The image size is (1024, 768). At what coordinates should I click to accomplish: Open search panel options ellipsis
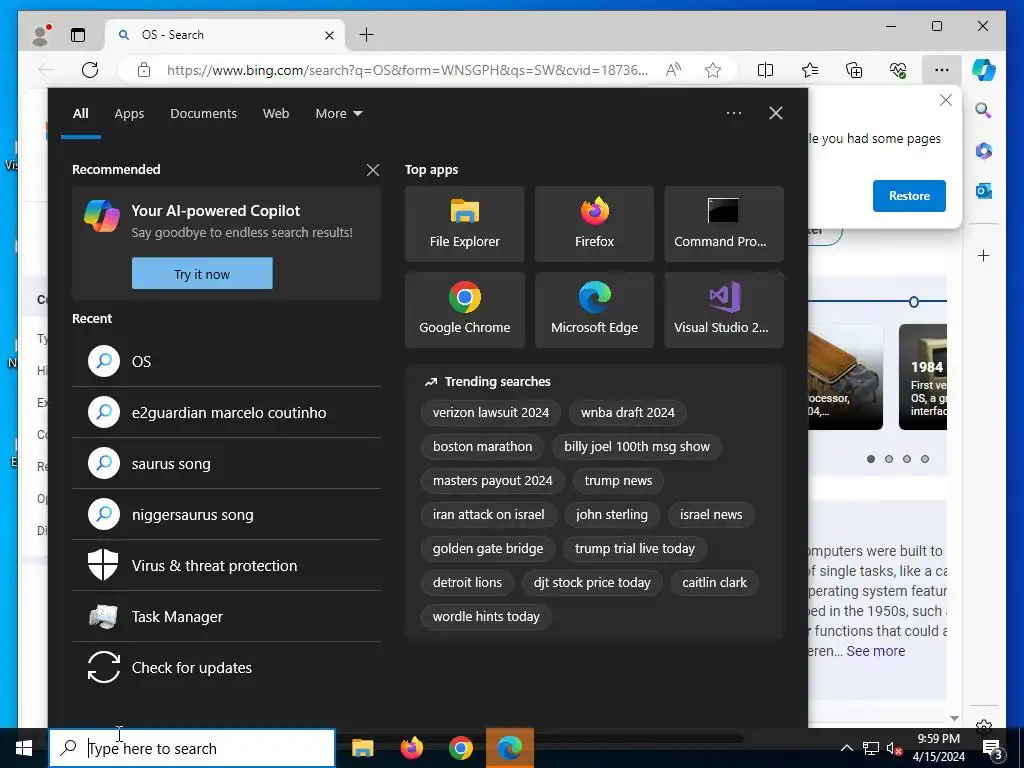pos(734,114)
